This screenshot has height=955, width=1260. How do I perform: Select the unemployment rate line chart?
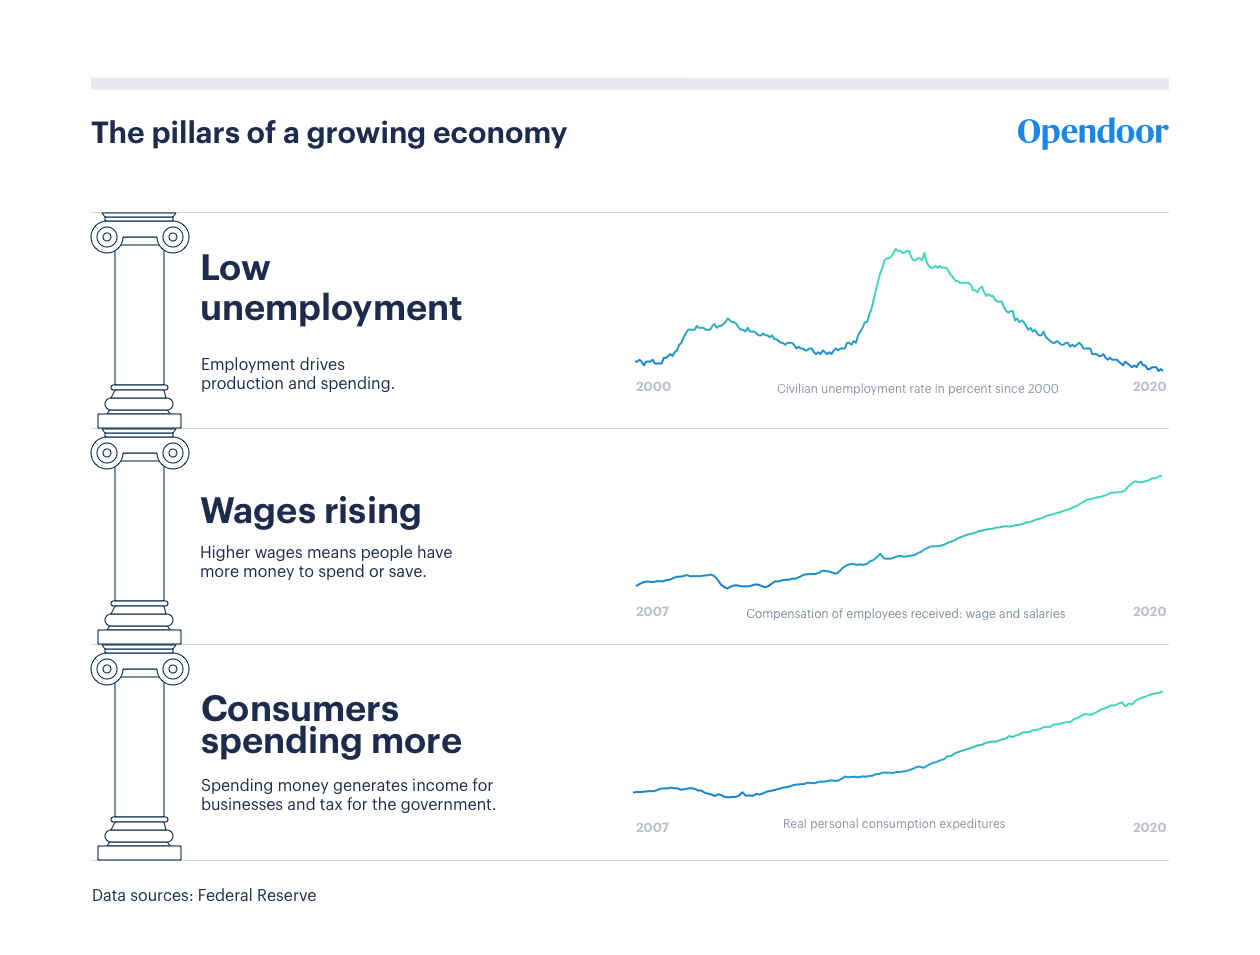coord(899,310)
